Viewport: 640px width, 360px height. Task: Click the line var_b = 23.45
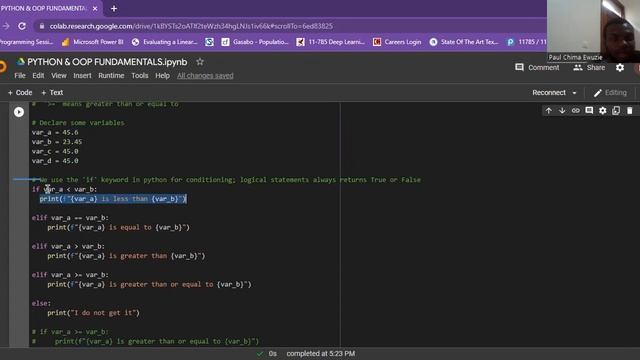point(57,142)
